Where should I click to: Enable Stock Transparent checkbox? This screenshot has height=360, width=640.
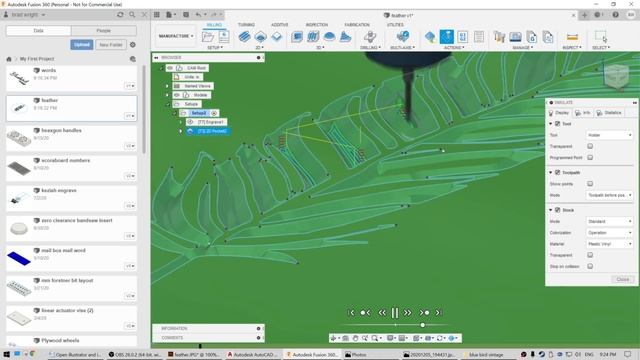pos(590,255)
